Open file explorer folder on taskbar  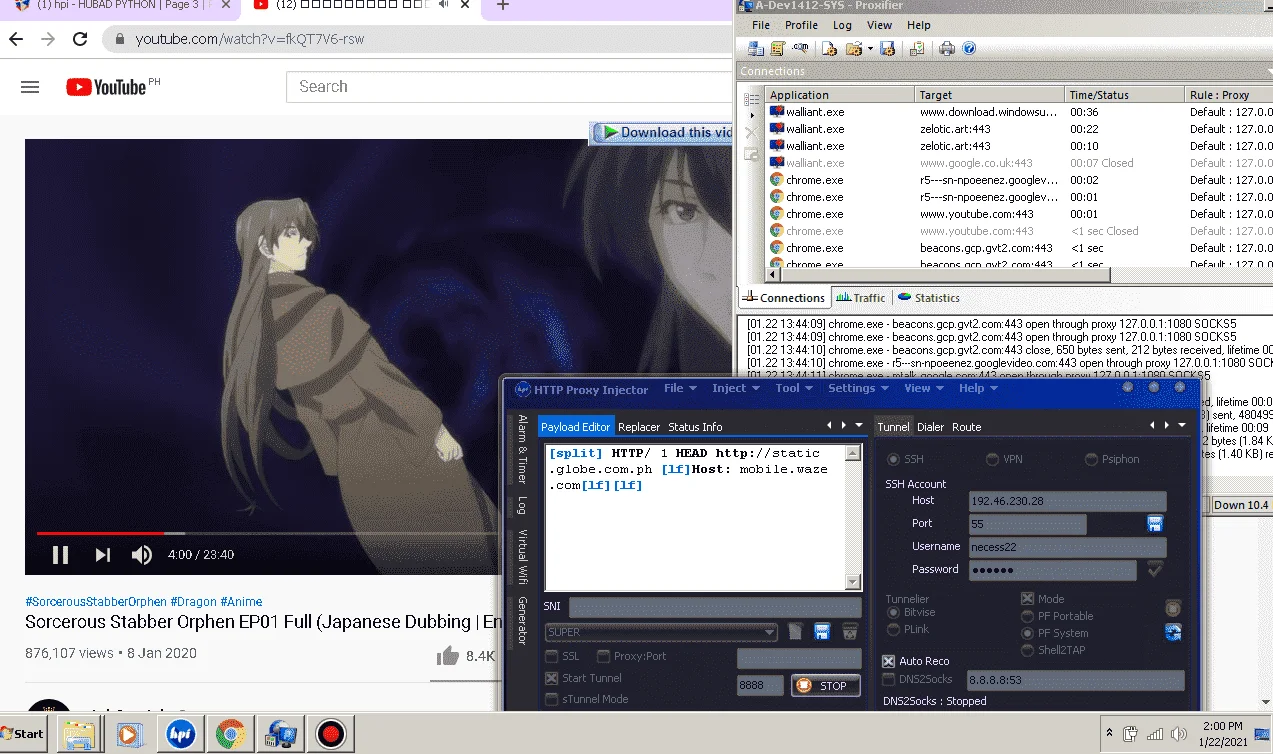click(80, 734)
